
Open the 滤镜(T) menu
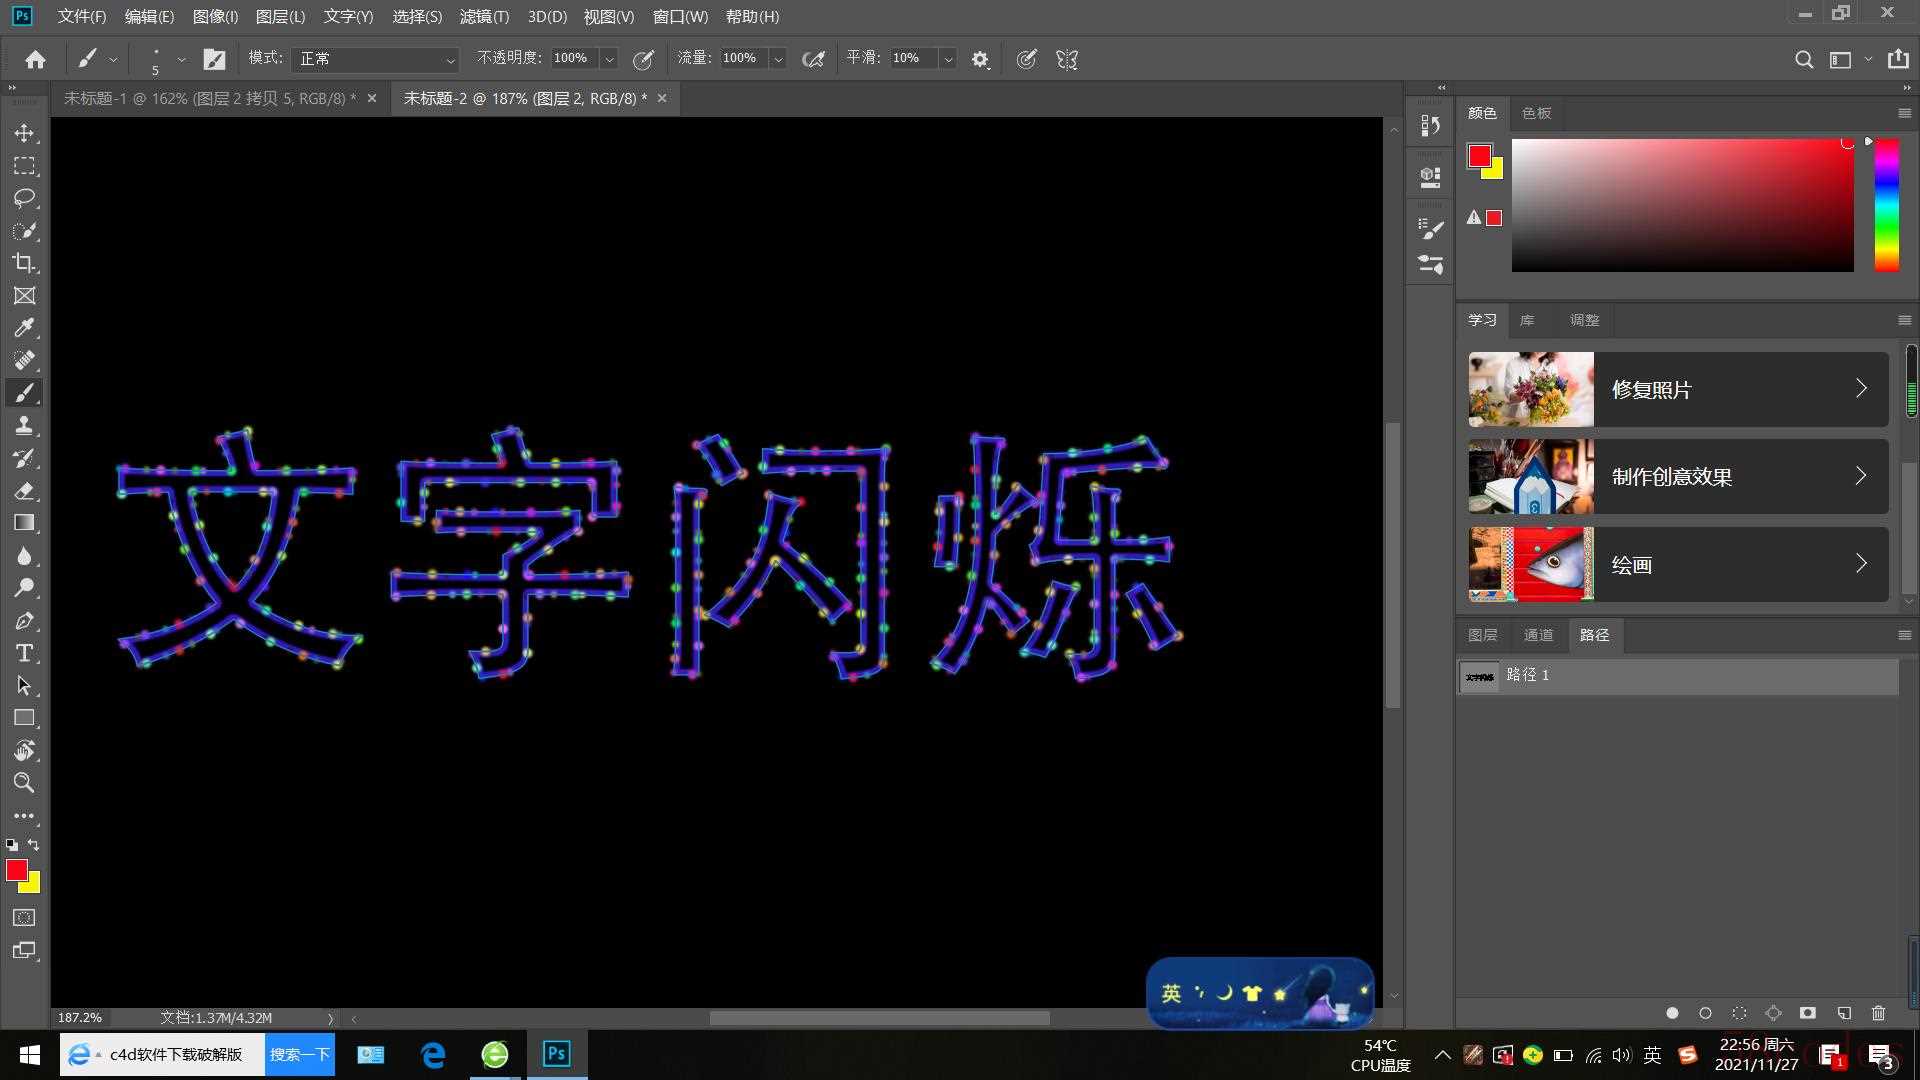484,17
